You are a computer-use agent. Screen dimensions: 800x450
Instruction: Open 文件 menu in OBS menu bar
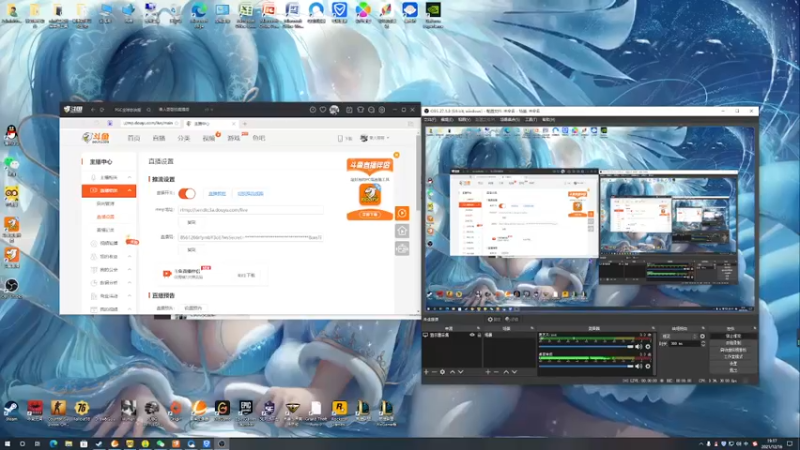[x=430, y=120]
